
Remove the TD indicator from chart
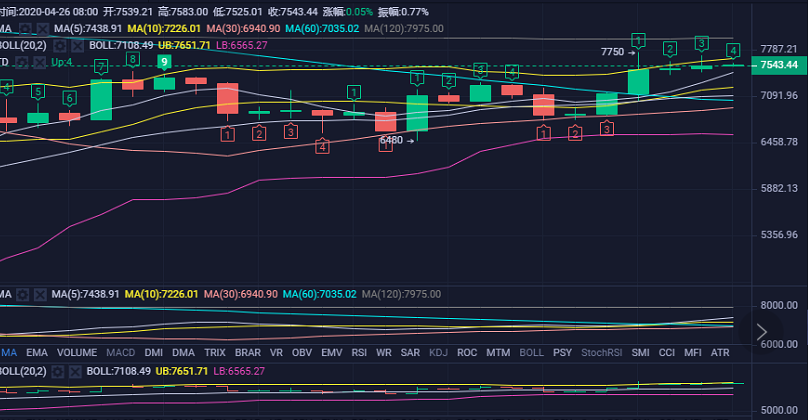[39, 62]
